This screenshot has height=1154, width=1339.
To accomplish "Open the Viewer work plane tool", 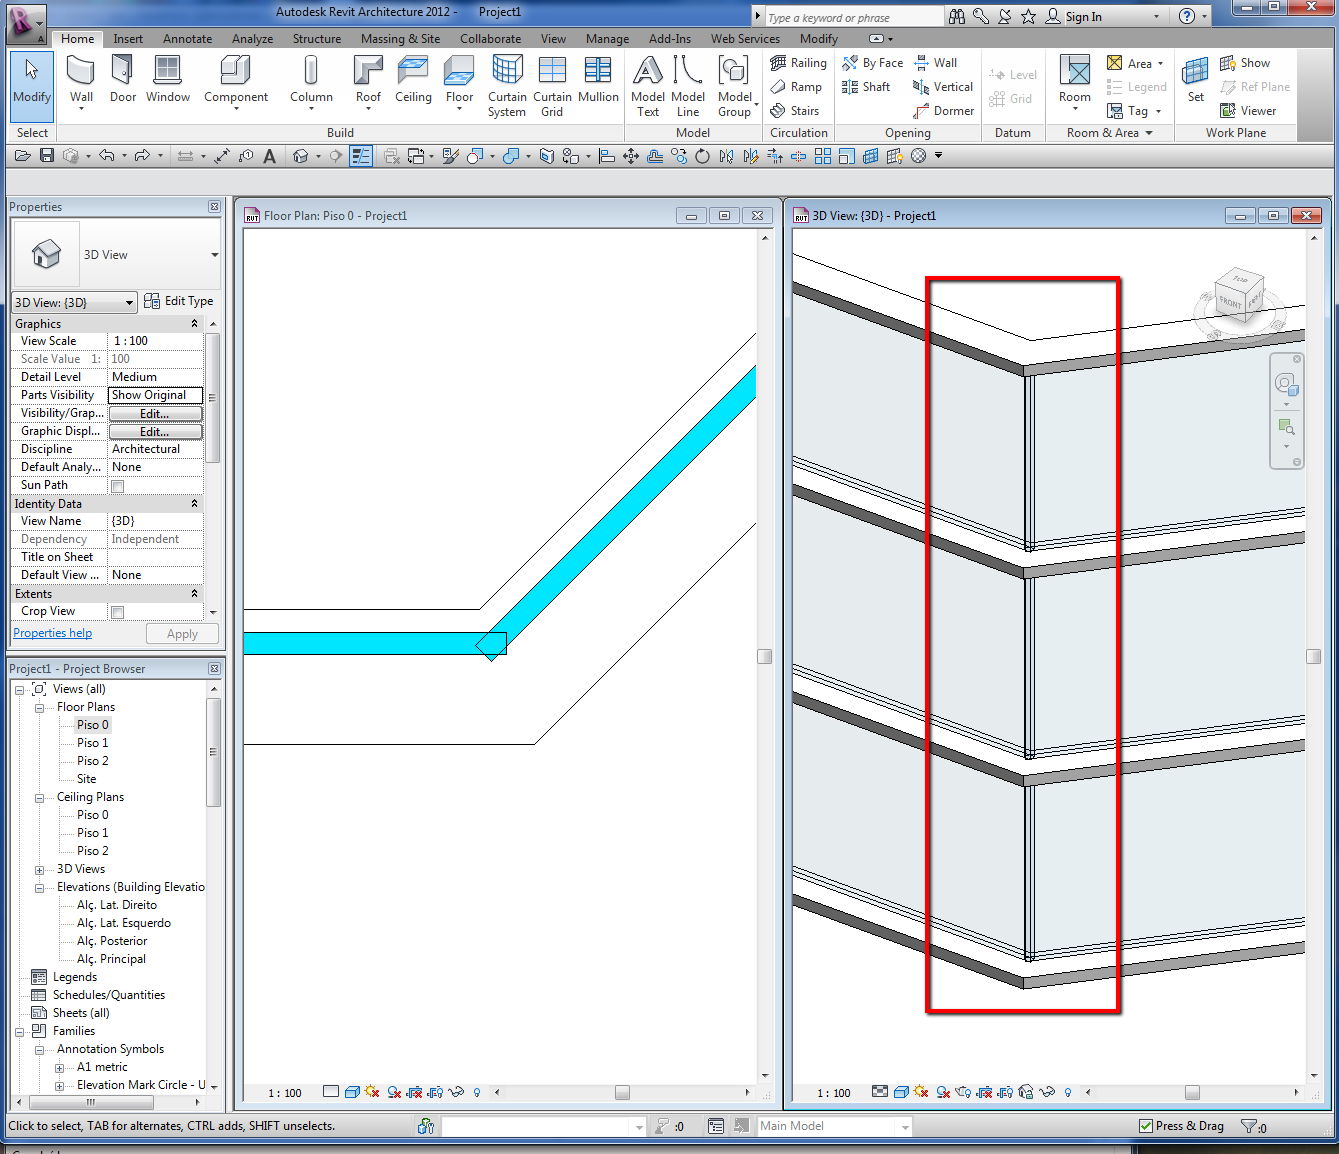I will coord(1248,111).
